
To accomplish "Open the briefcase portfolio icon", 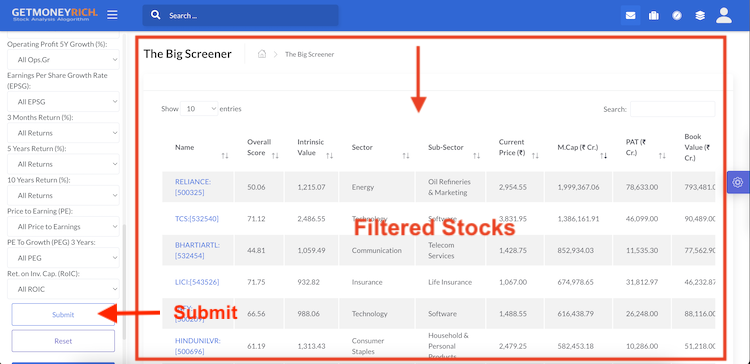I will click(x=653, y=15).
